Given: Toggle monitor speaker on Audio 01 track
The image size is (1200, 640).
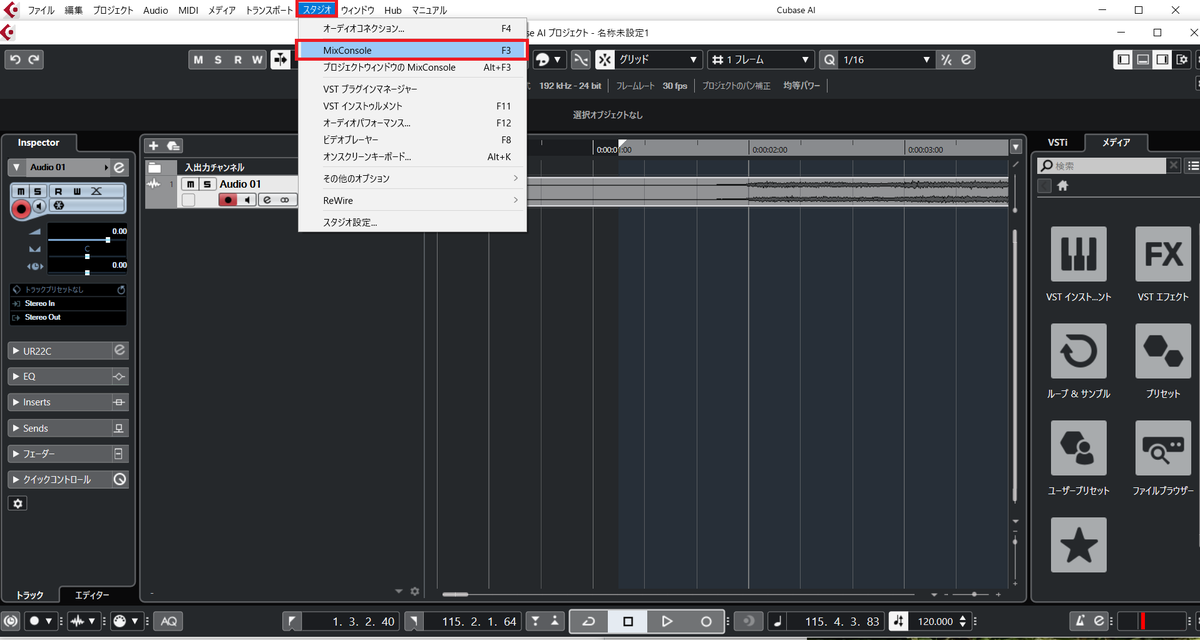Looking at the screenshot, I should pyautogui.click(x=247, y=200).
